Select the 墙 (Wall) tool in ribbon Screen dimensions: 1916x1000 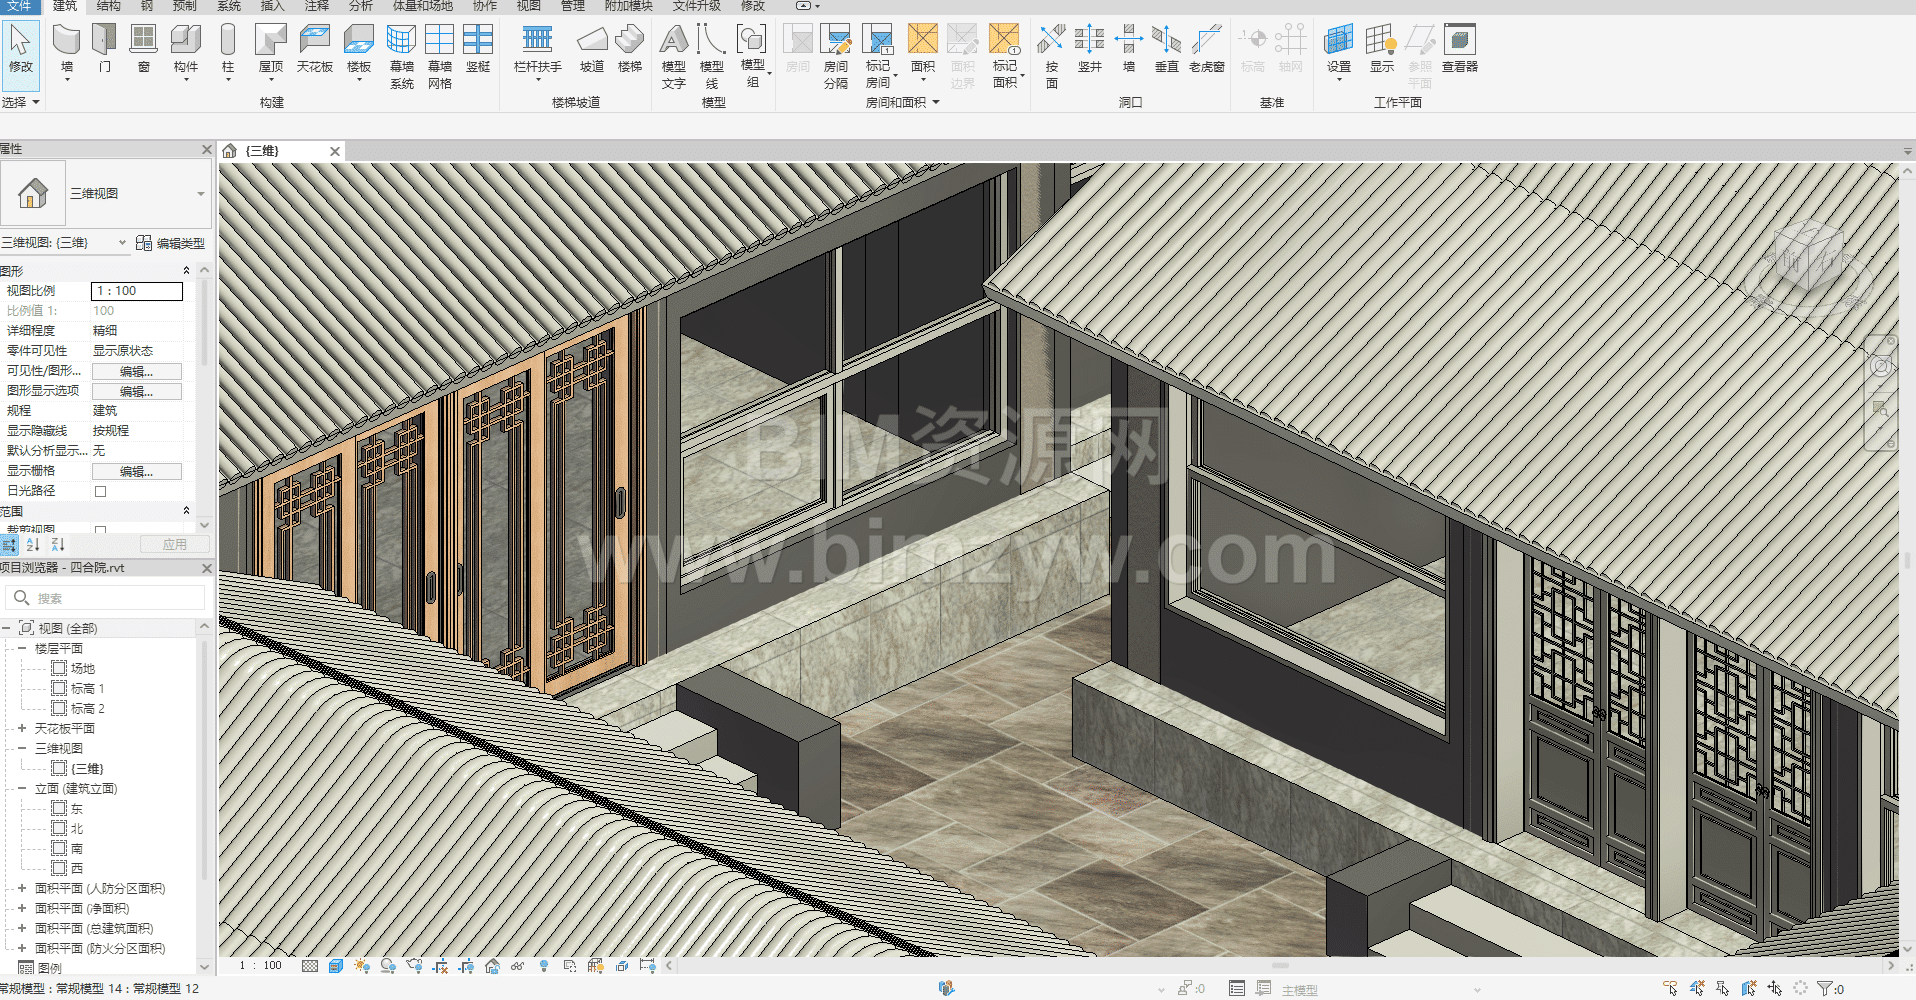point(66,48)
